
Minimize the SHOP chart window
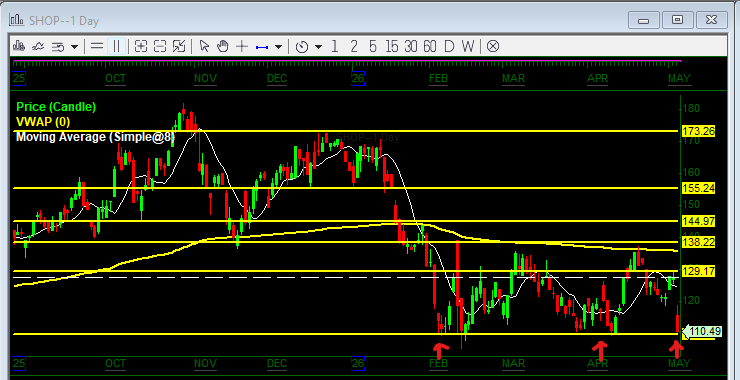point(643,20)
